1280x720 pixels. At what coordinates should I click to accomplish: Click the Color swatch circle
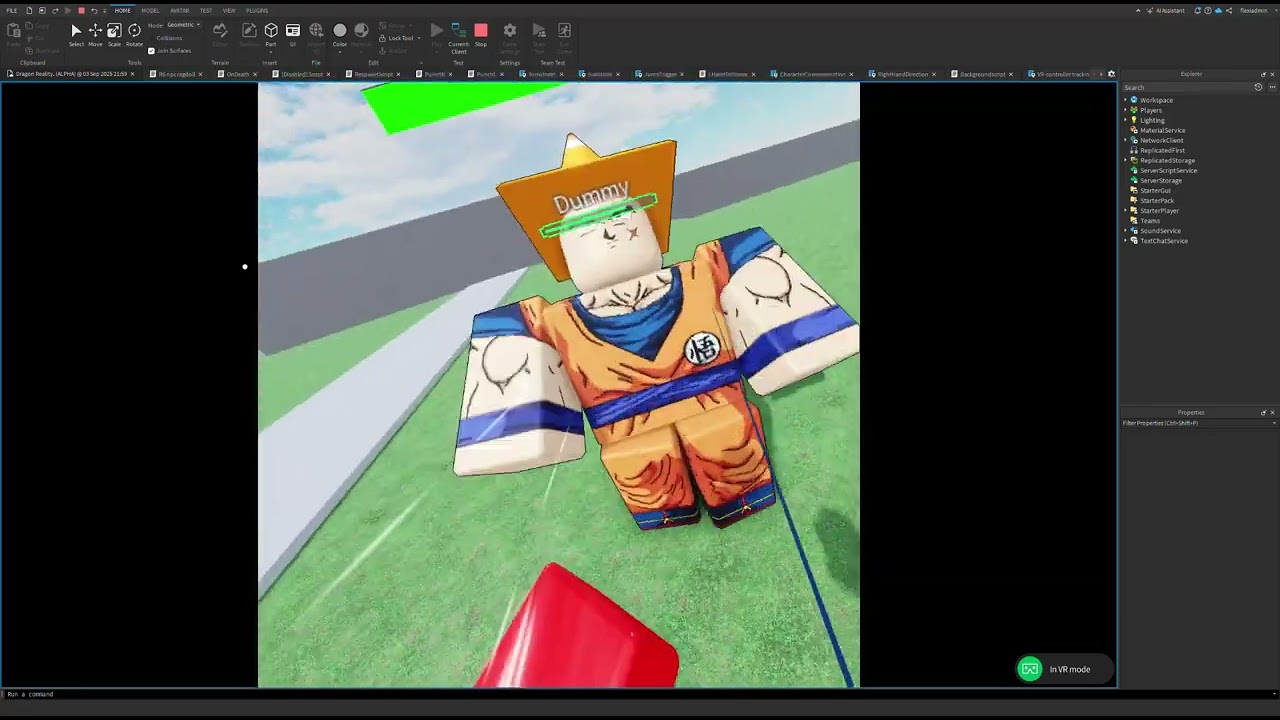click(x=340, y=31)
